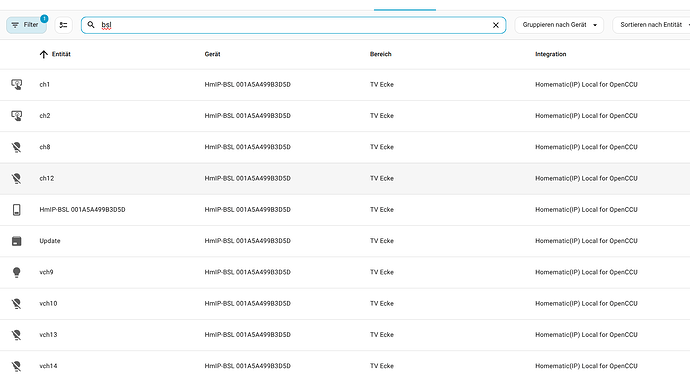Toggle selection mode checklist icon
Viewport: 690px width, 378px height.
pos(63,25)
